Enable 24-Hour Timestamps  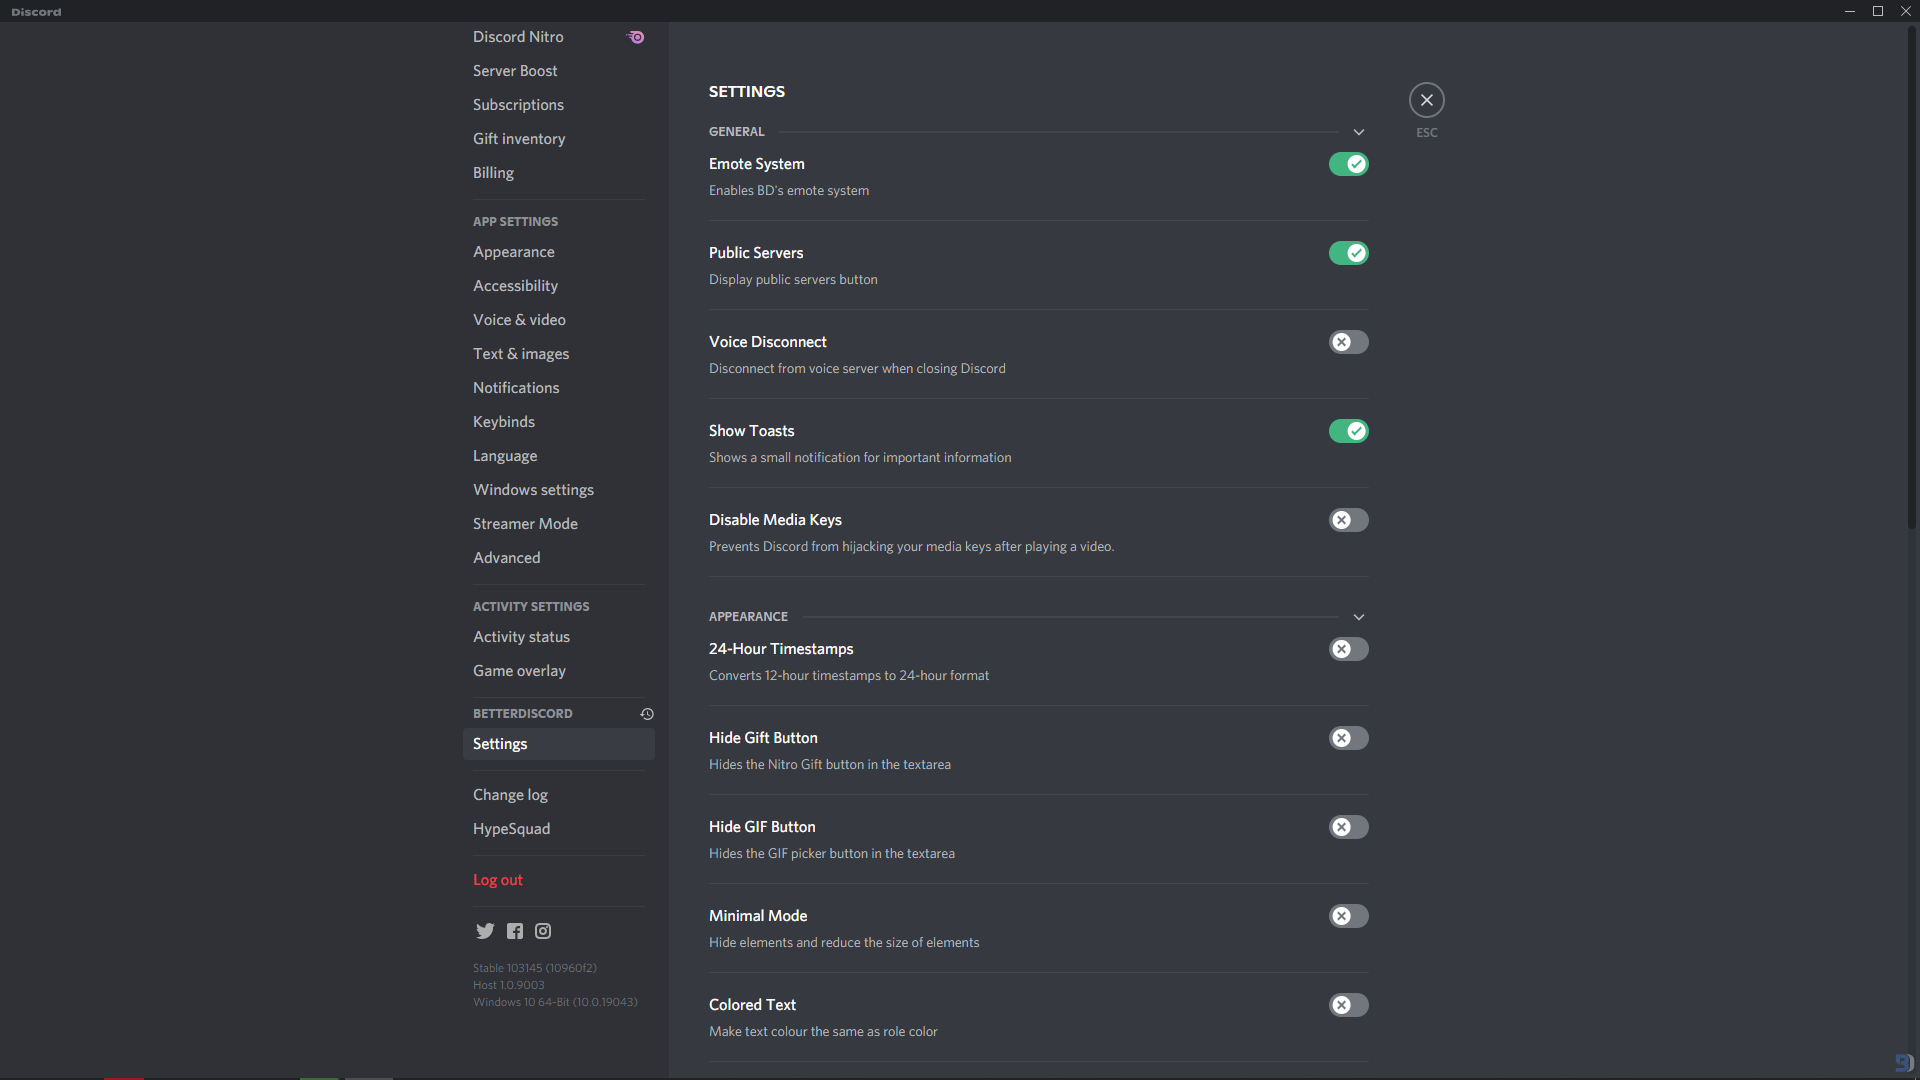click(x=1348, y=649)
